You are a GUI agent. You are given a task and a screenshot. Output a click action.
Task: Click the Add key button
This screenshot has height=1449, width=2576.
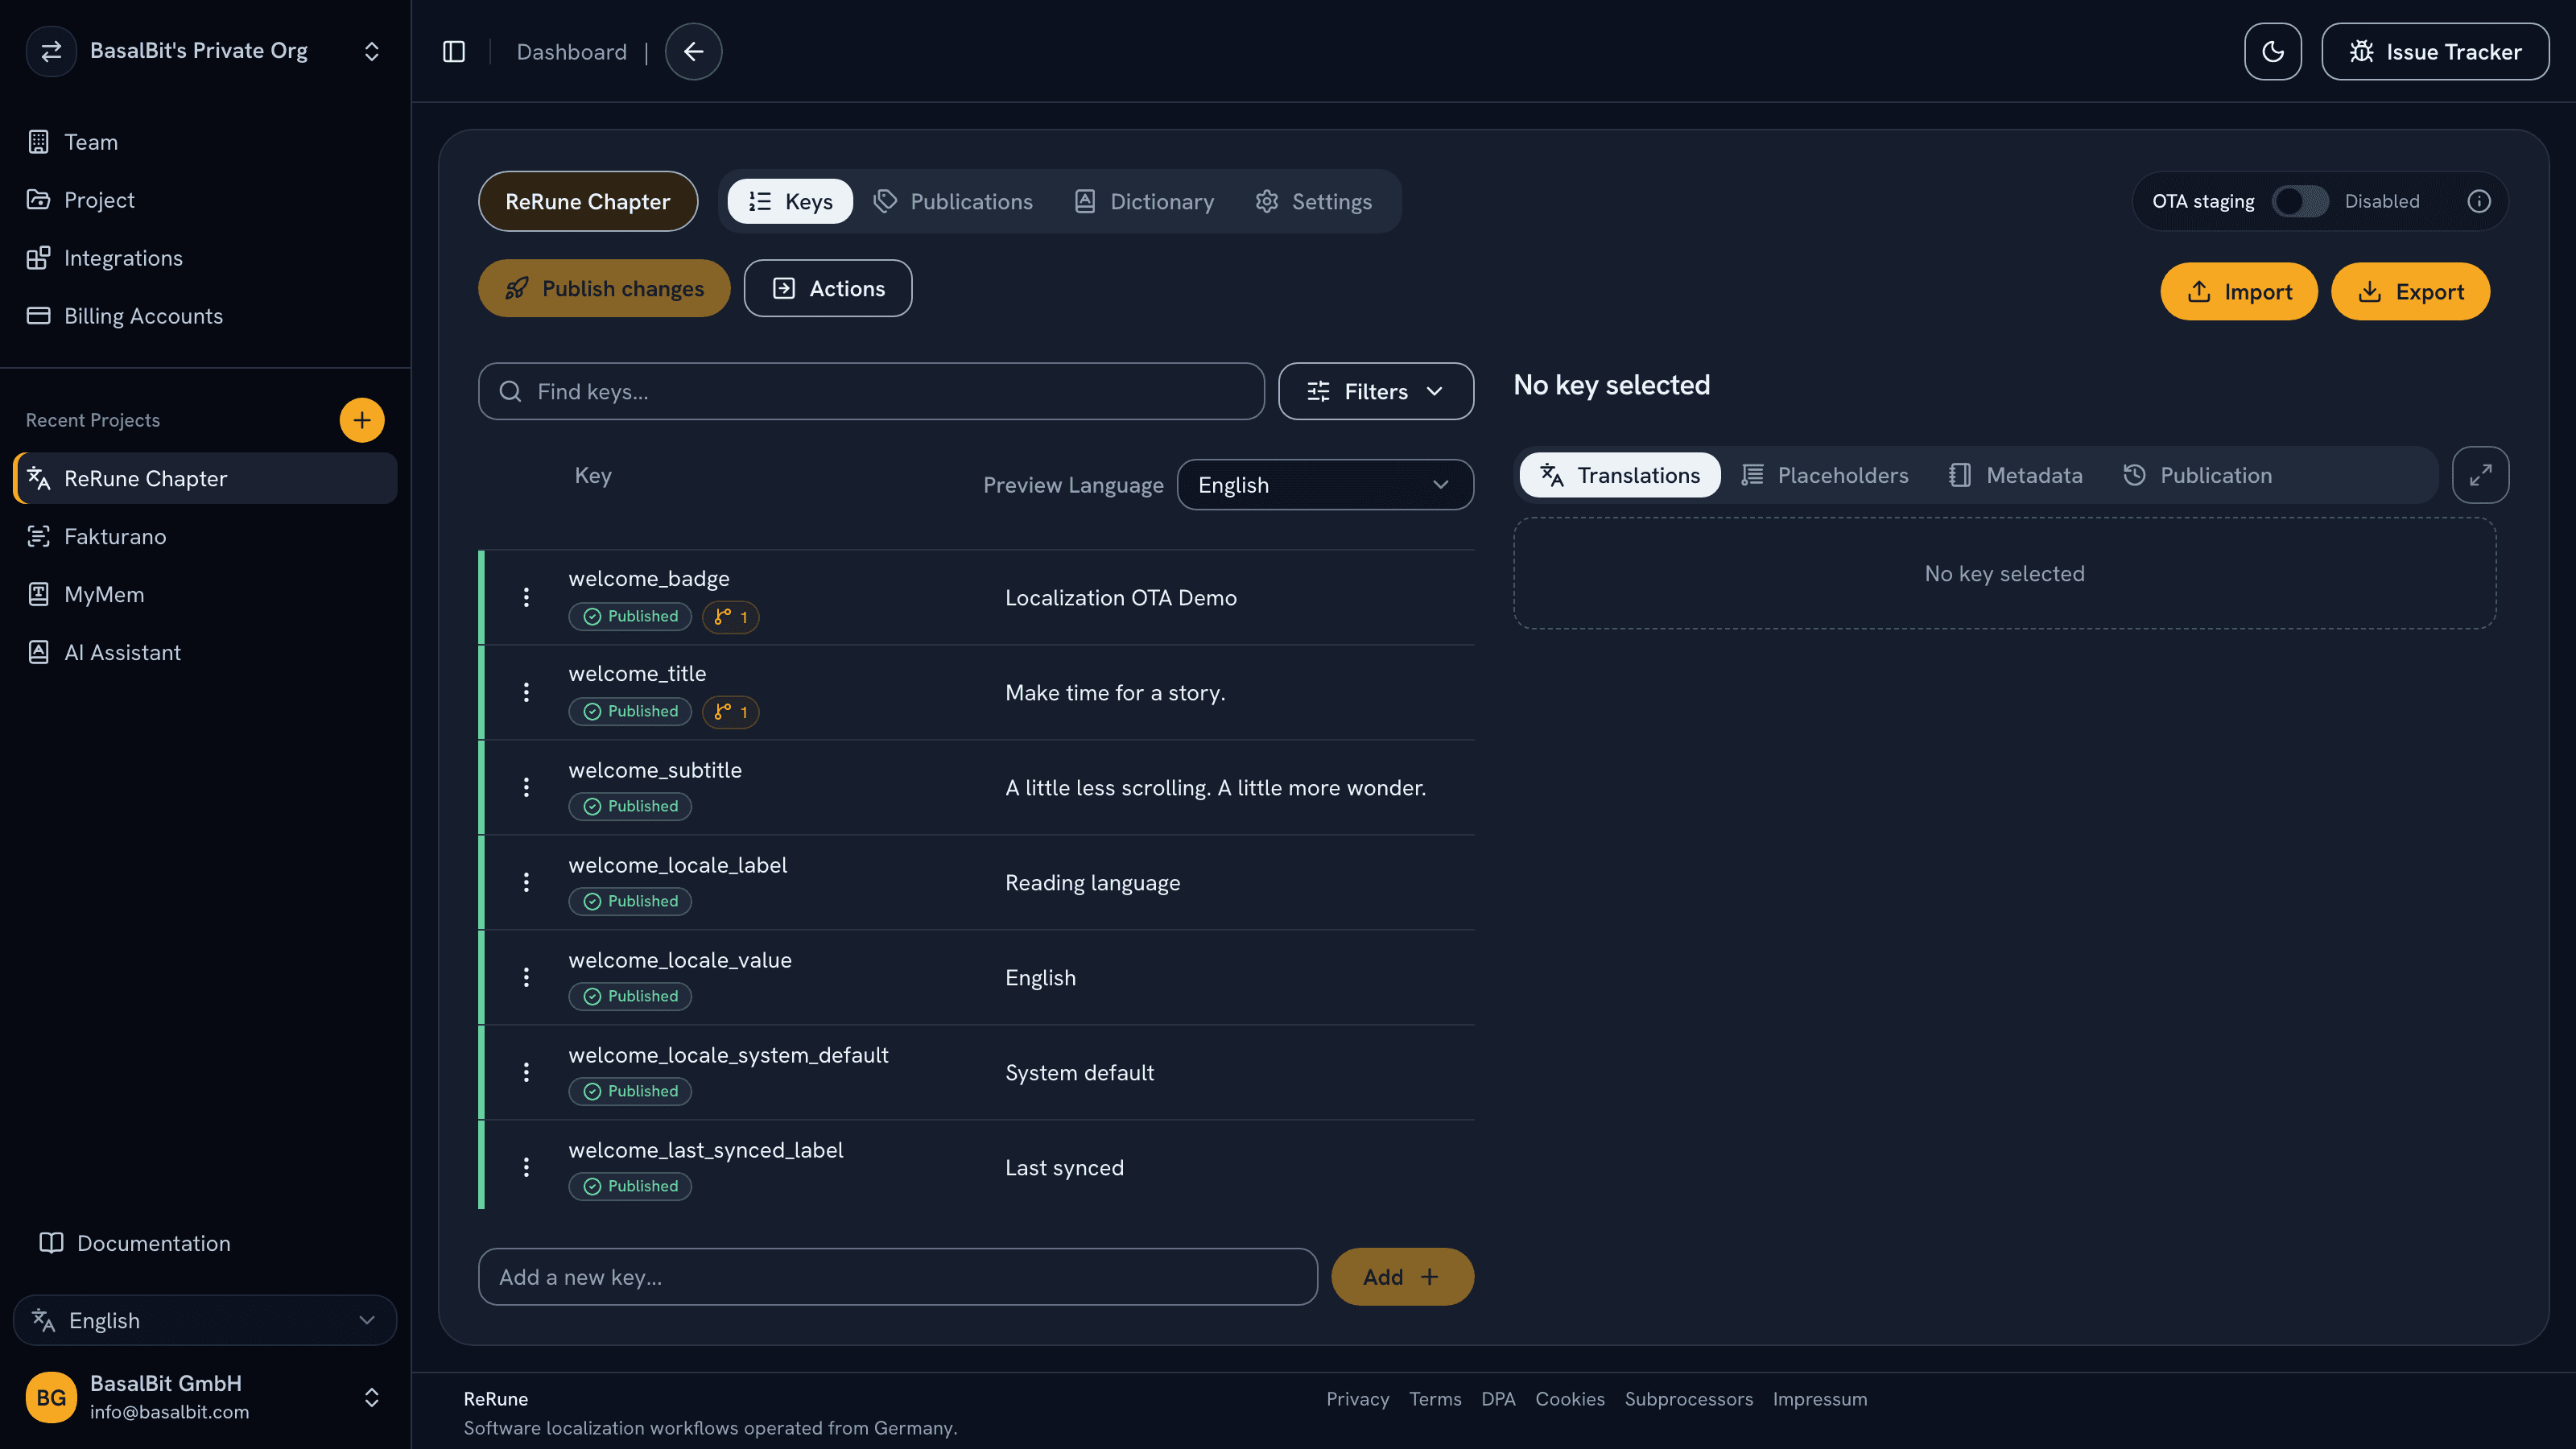[x=1402, y=1276]
